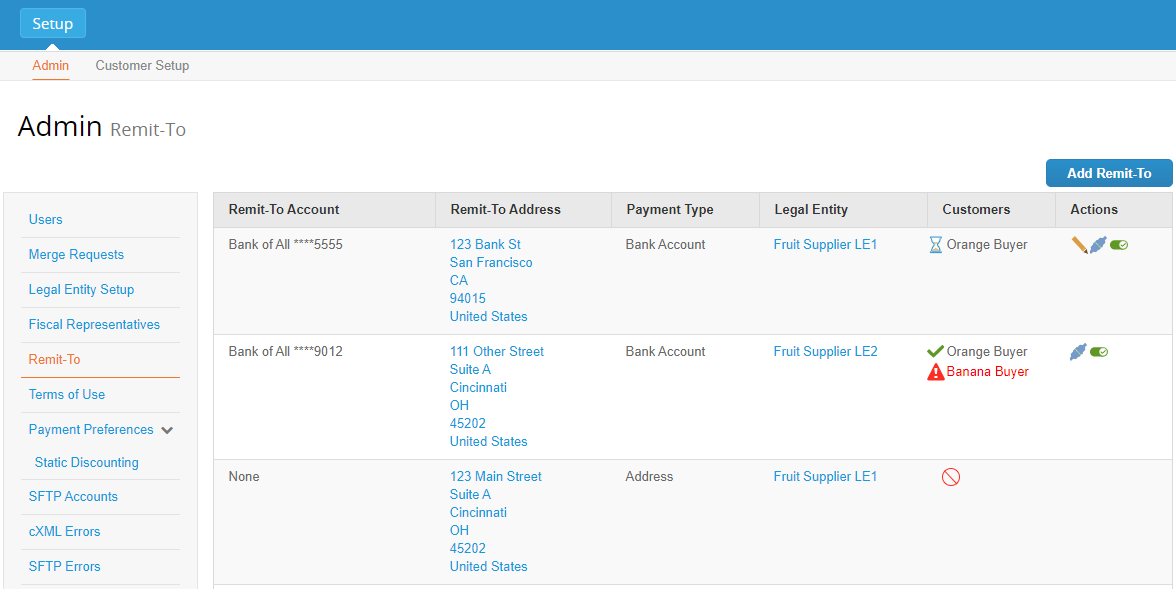Go to the cXML Errors sidebar page
The width and height of the screenshot is (1176, 589).
pyautogui.click(x=64, y=532)
